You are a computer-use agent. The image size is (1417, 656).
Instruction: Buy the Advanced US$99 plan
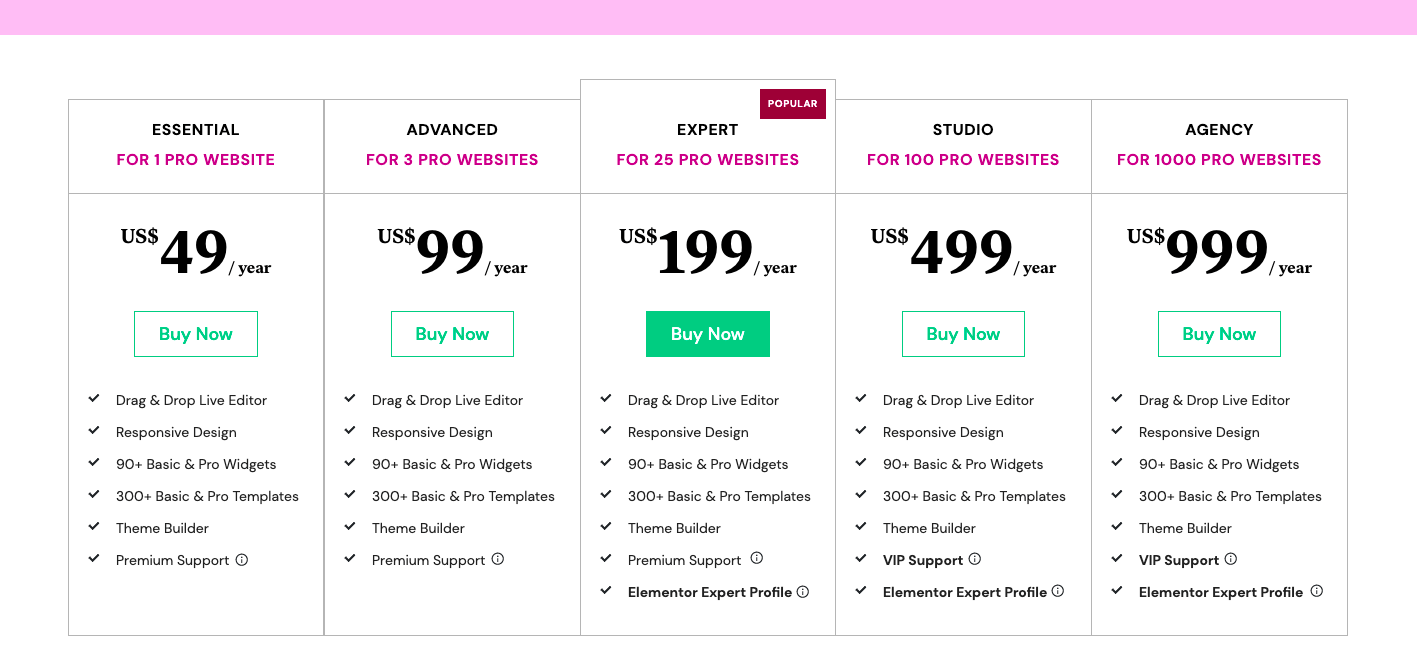(x=452, y=334)
